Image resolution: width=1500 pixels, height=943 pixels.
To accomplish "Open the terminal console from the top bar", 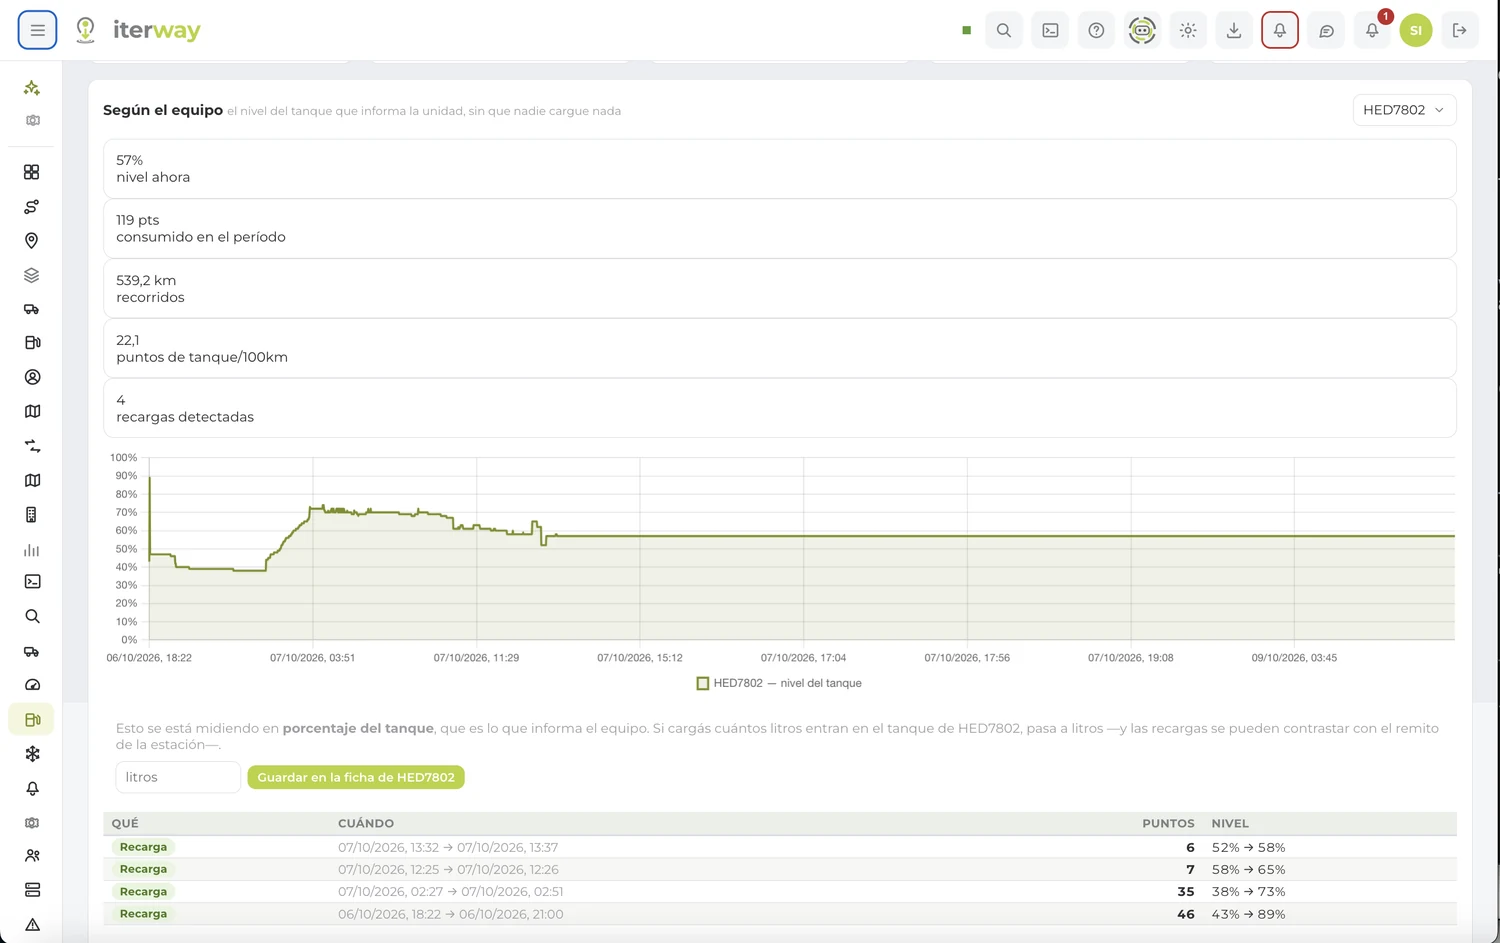I will point(1050,30).
